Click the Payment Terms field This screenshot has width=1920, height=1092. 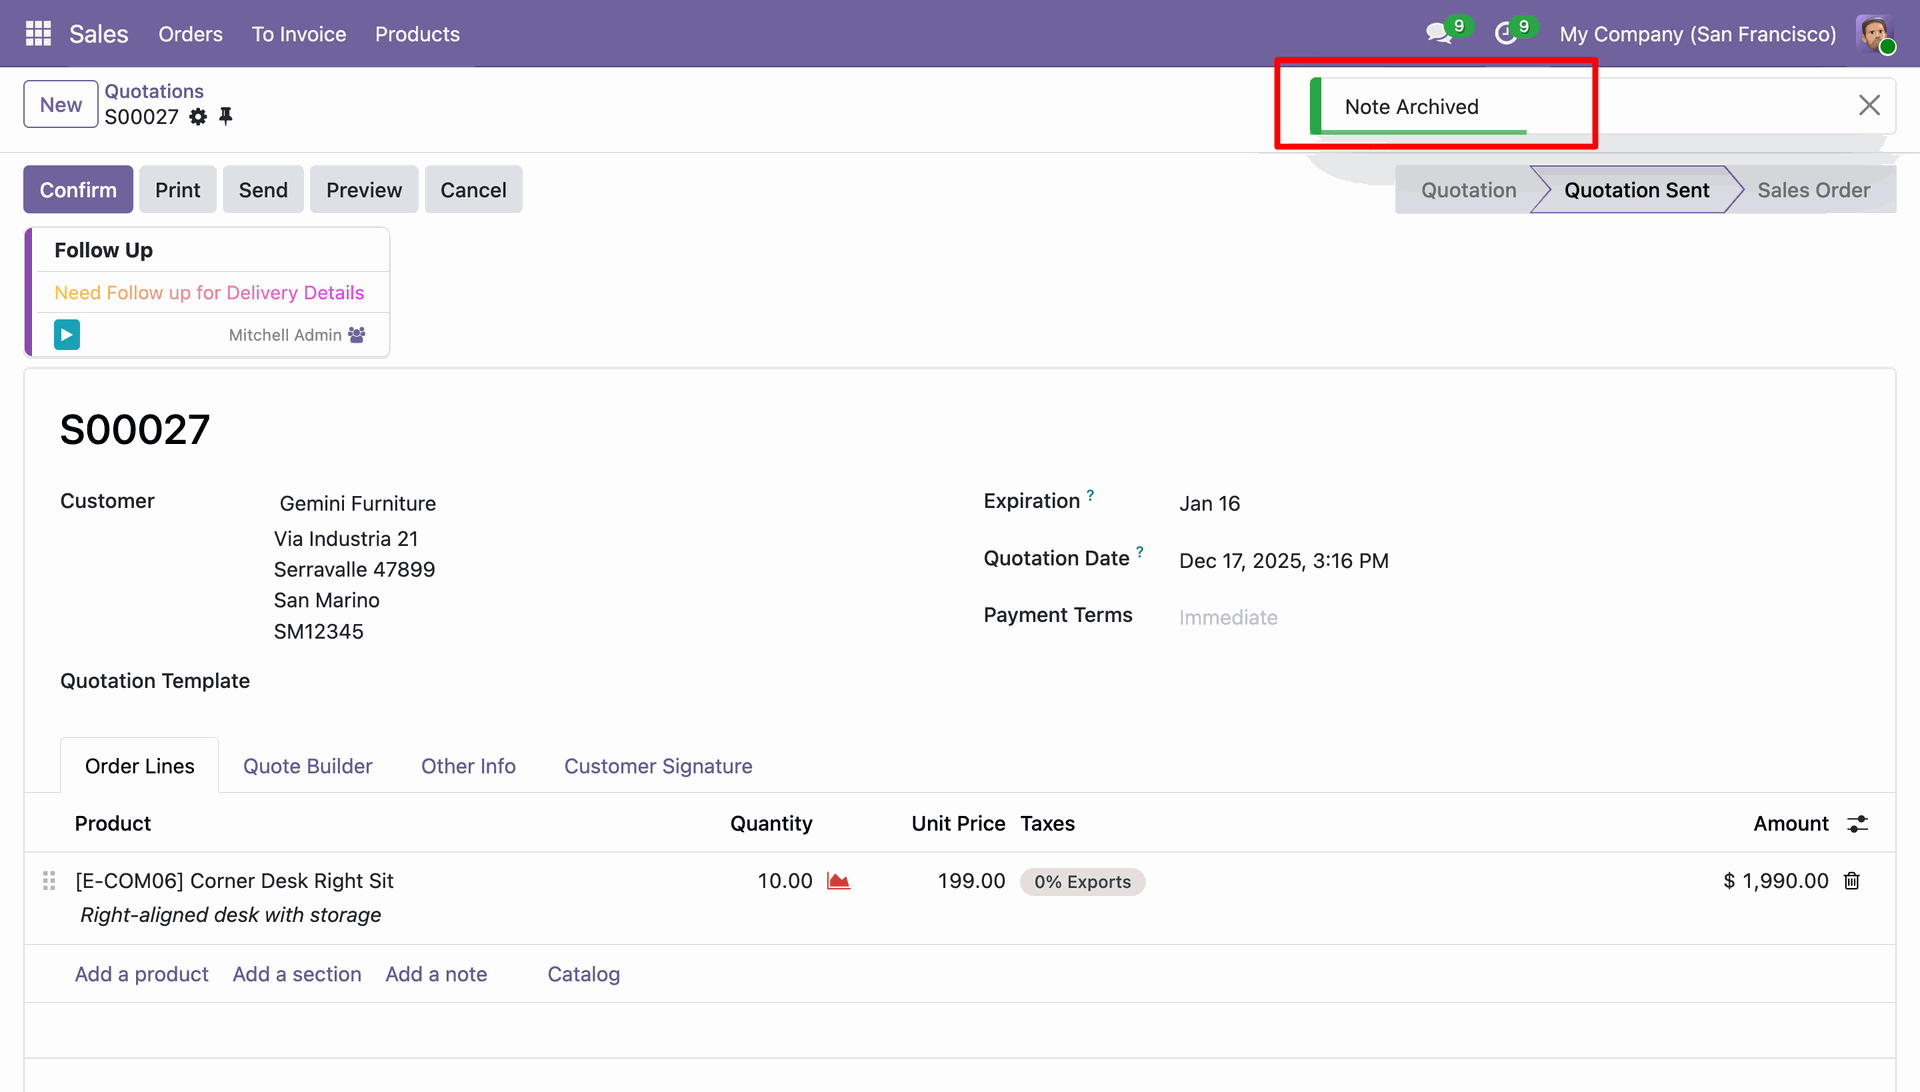coord(1228,618)
